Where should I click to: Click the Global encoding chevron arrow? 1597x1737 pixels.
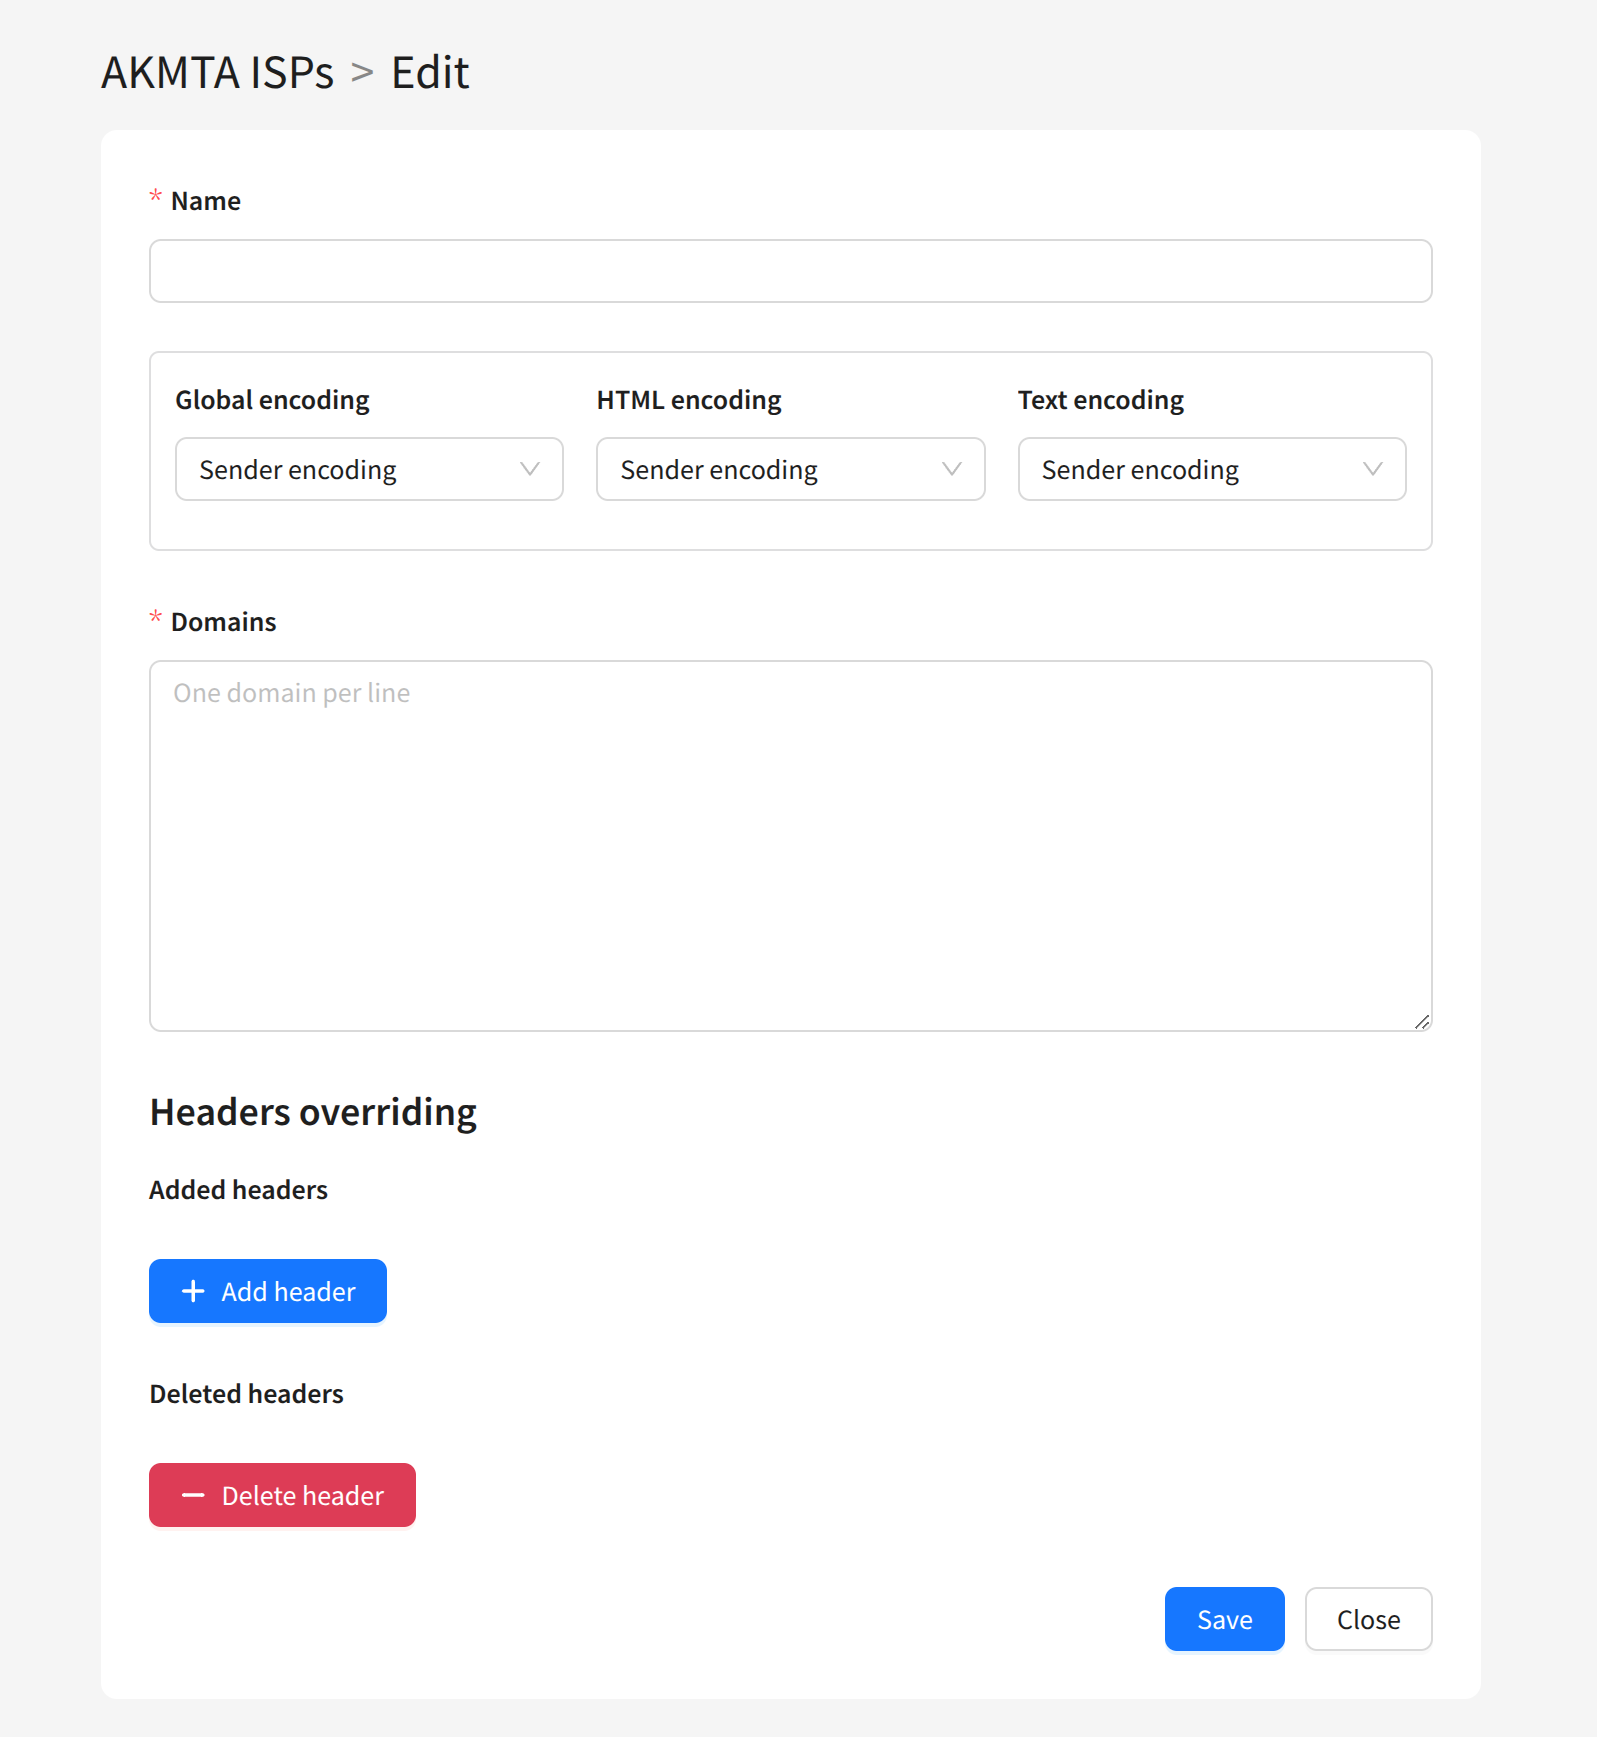coord(530,469)
